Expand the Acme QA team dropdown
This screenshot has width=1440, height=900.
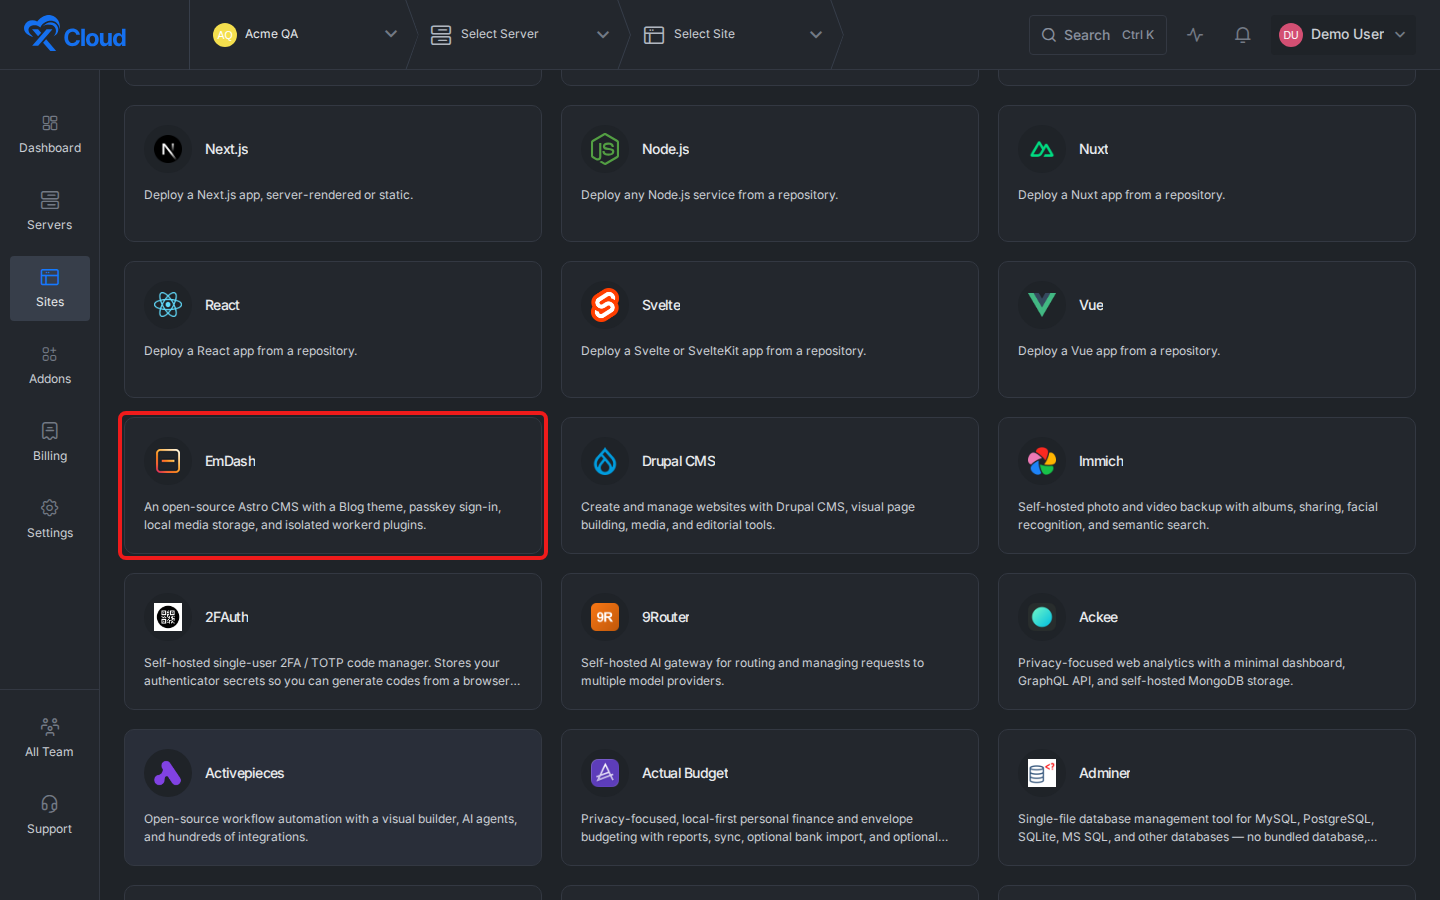(x=305, y=35)
